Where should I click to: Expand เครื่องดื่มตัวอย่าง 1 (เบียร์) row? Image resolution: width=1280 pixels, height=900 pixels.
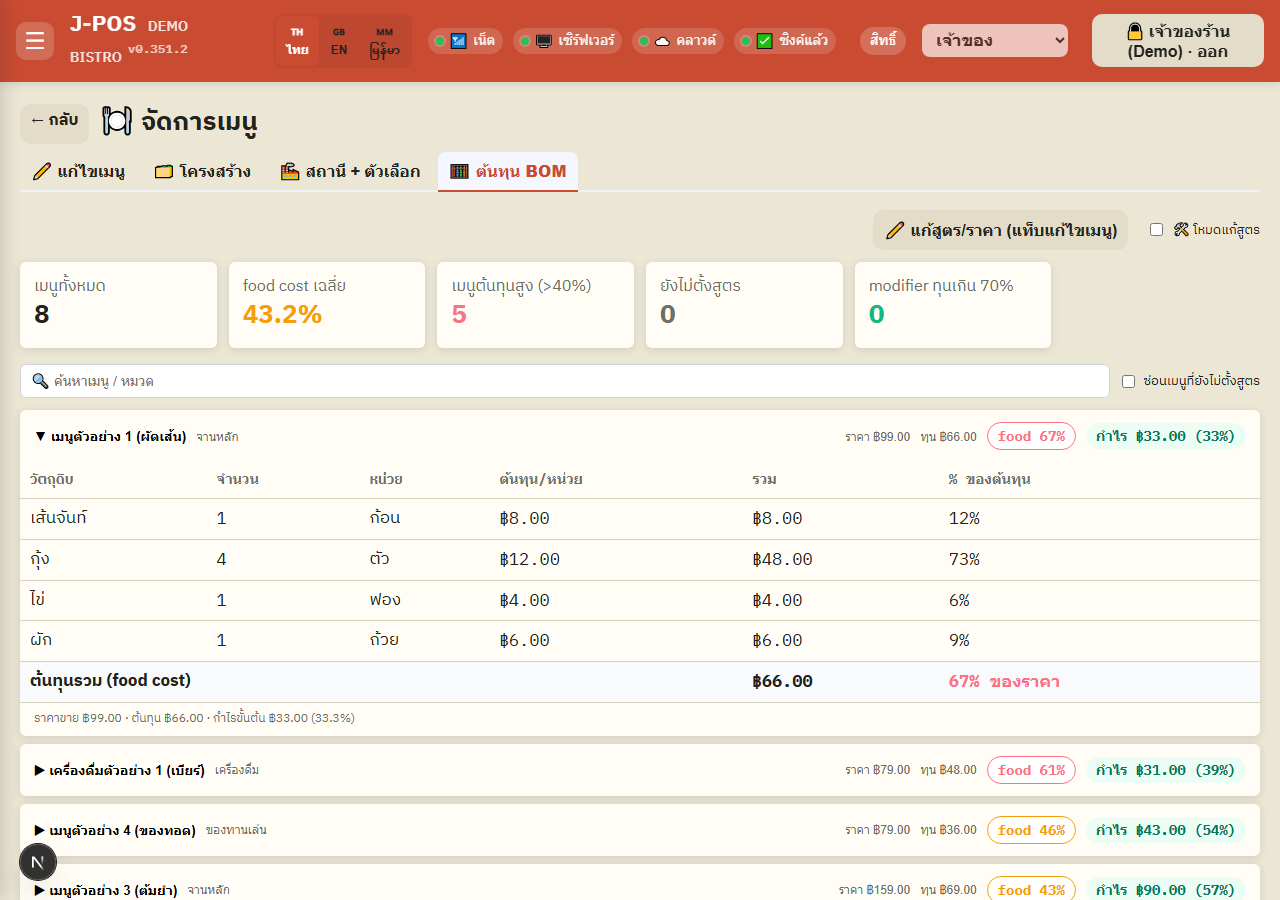[x=640, y=770]
